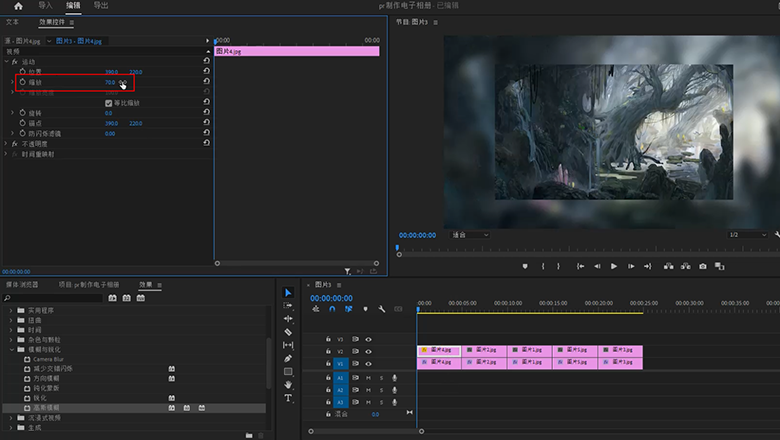Create new custom bin in Effects panel
Image resolution: width=780 pixels, height=440 pixels.
[249, 436]
